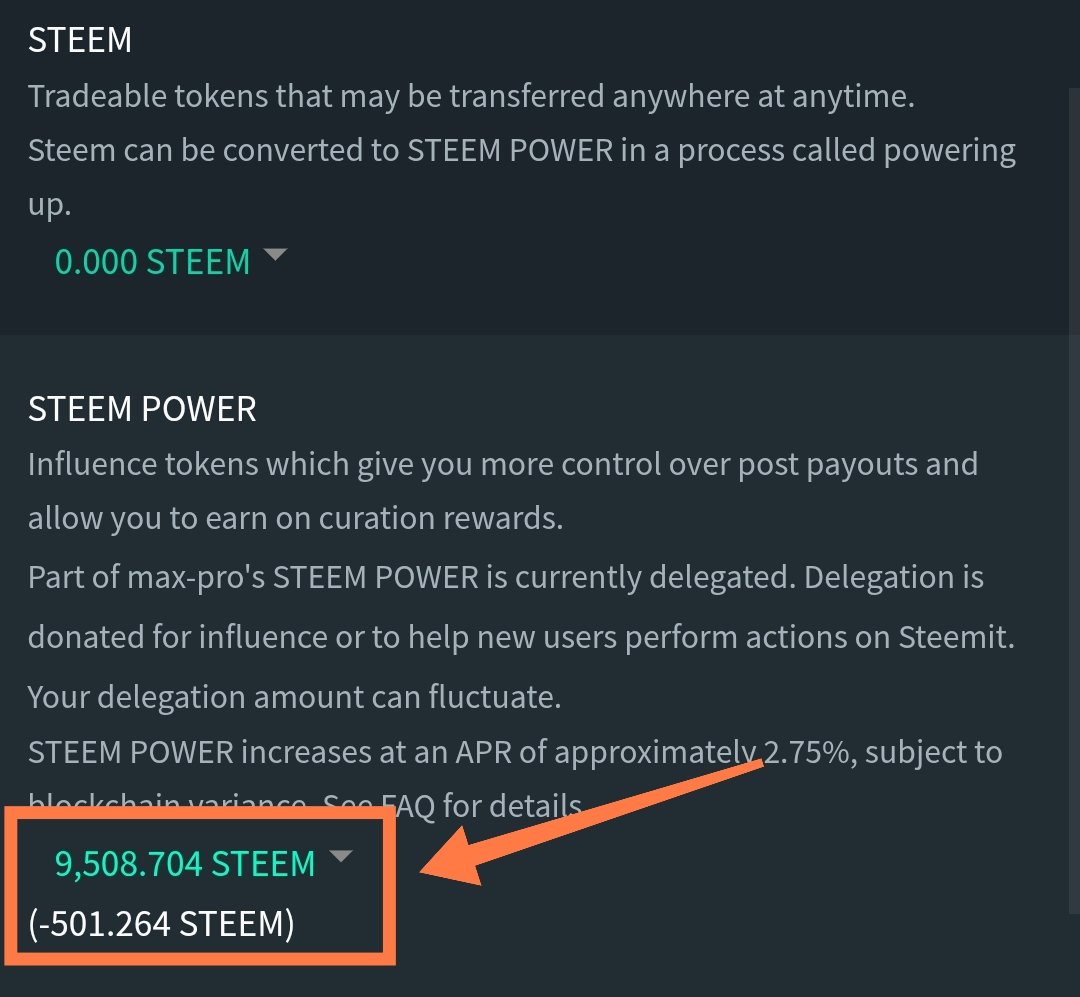Screen dimensions: 1080x997
Task: Click the 'Tradeable tokens' description line
Action: tap(471, 96)
